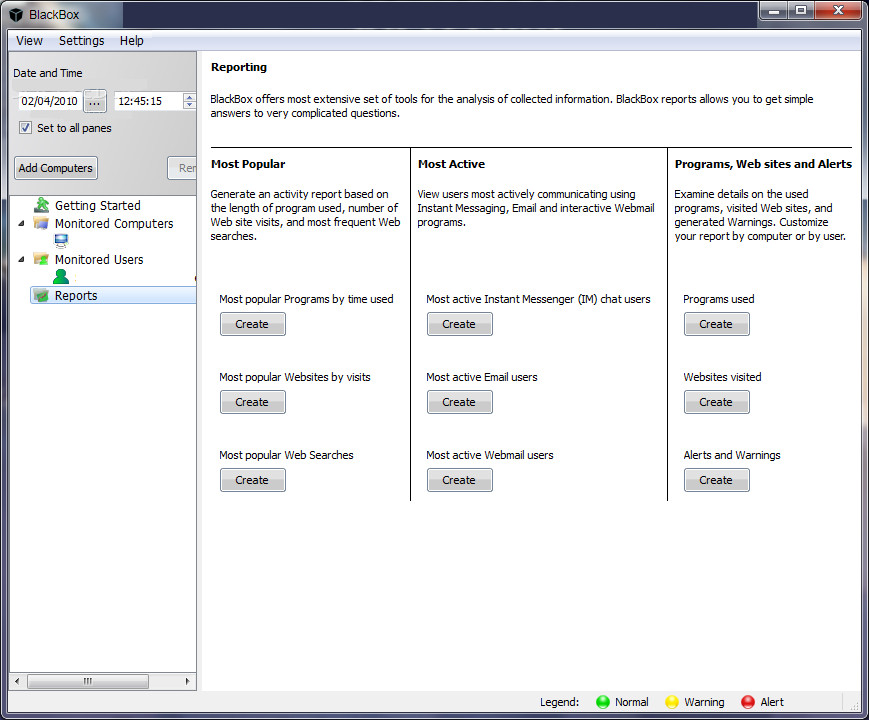Click the 'Most Popular' column heading

point(248,164)
